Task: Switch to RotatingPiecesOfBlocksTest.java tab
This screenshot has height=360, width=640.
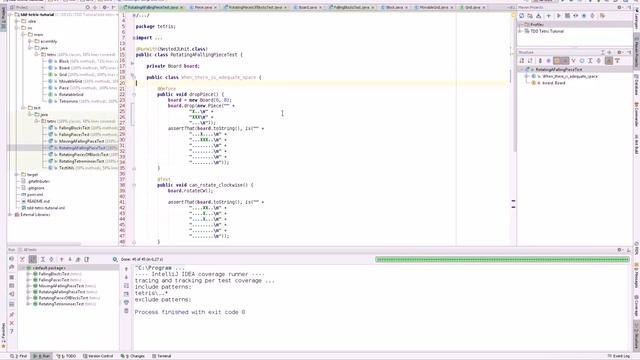Action: pyautogui.click(x=256, y=7)
